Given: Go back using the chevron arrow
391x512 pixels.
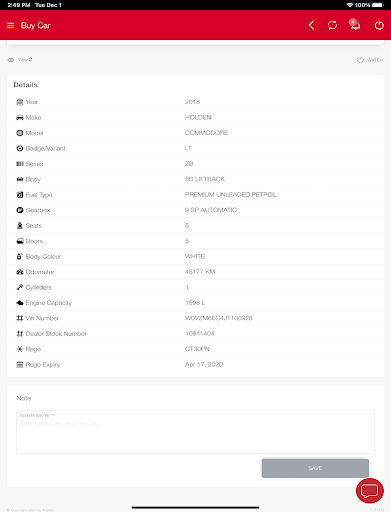Looking at the screenshot, I should [311, 25].
